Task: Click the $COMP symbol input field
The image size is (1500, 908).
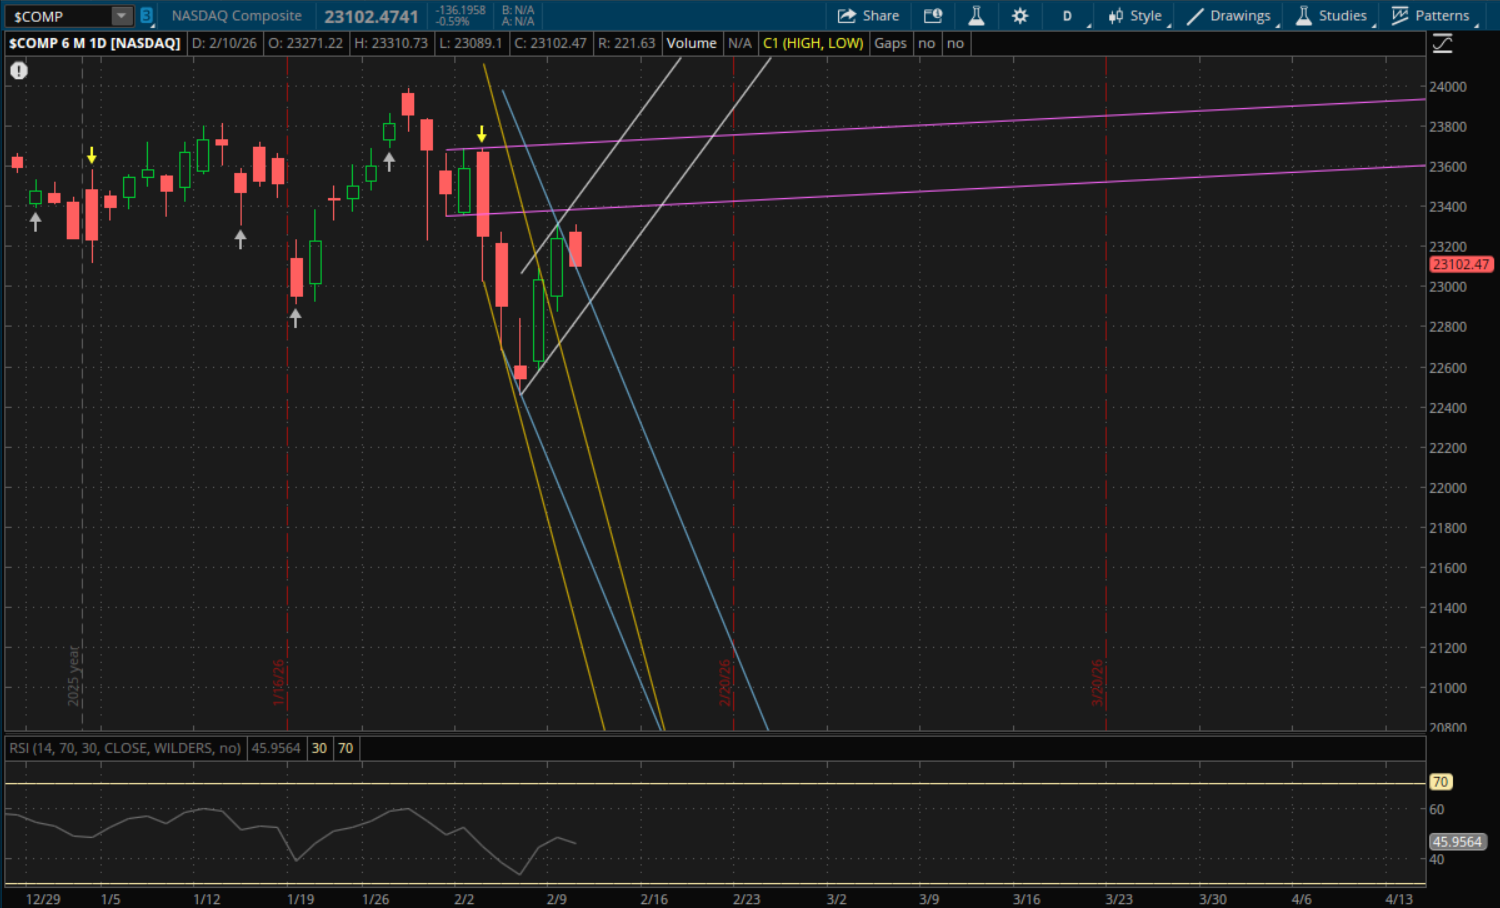Action: (x=58, y=16)
